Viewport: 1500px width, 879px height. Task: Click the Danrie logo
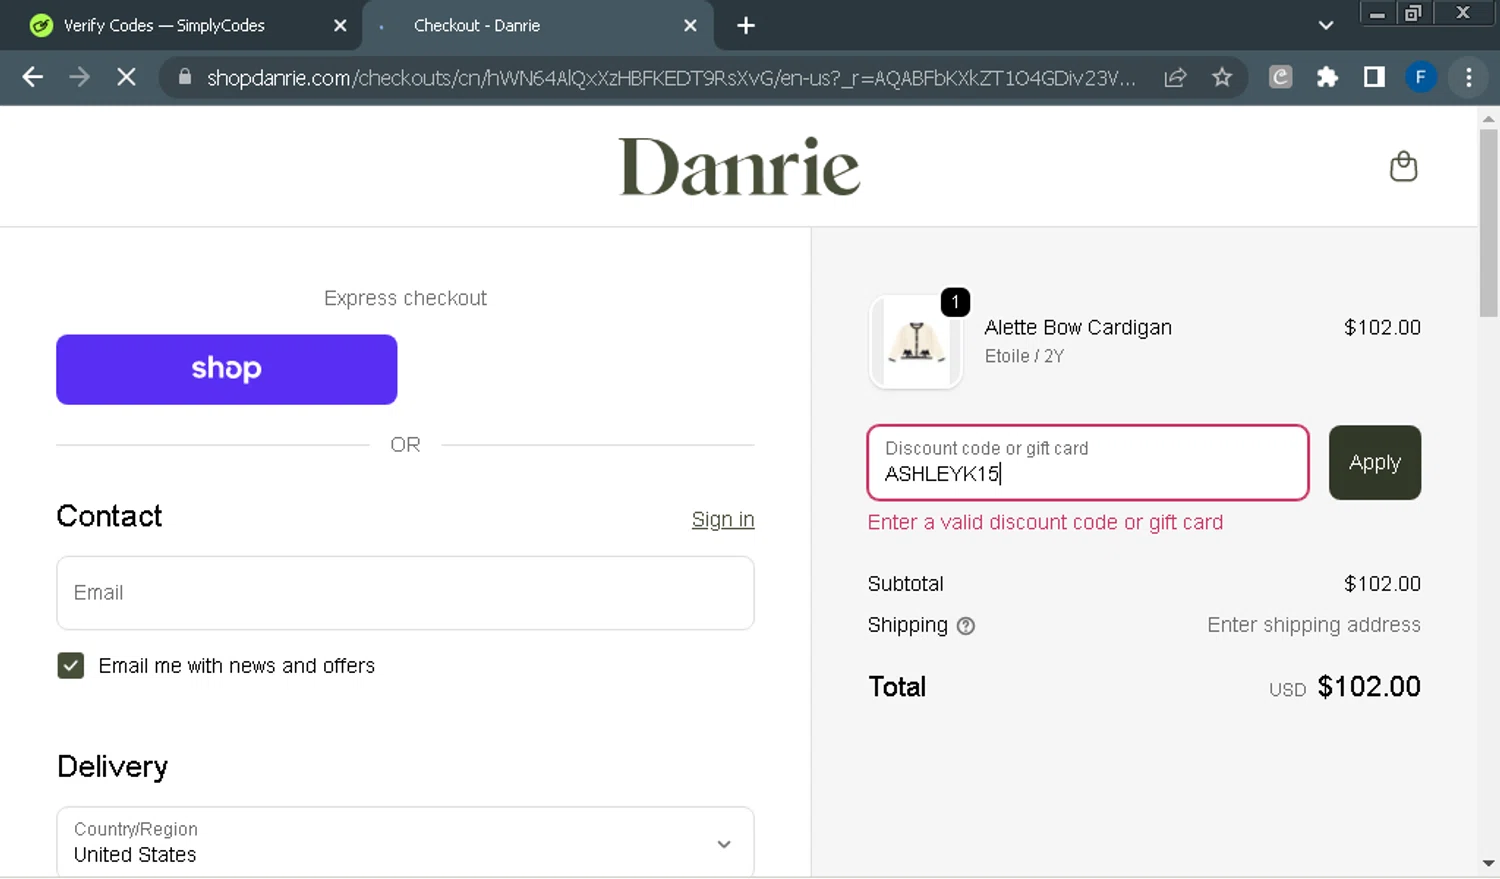tap(739, 166)
